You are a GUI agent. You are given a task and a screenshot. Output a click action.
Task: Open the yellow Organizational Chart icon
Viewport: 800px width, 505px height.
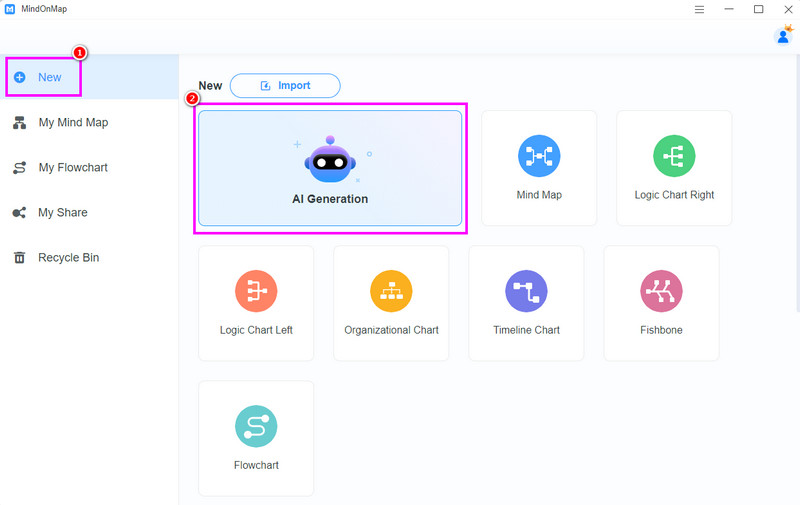[391, 291]
